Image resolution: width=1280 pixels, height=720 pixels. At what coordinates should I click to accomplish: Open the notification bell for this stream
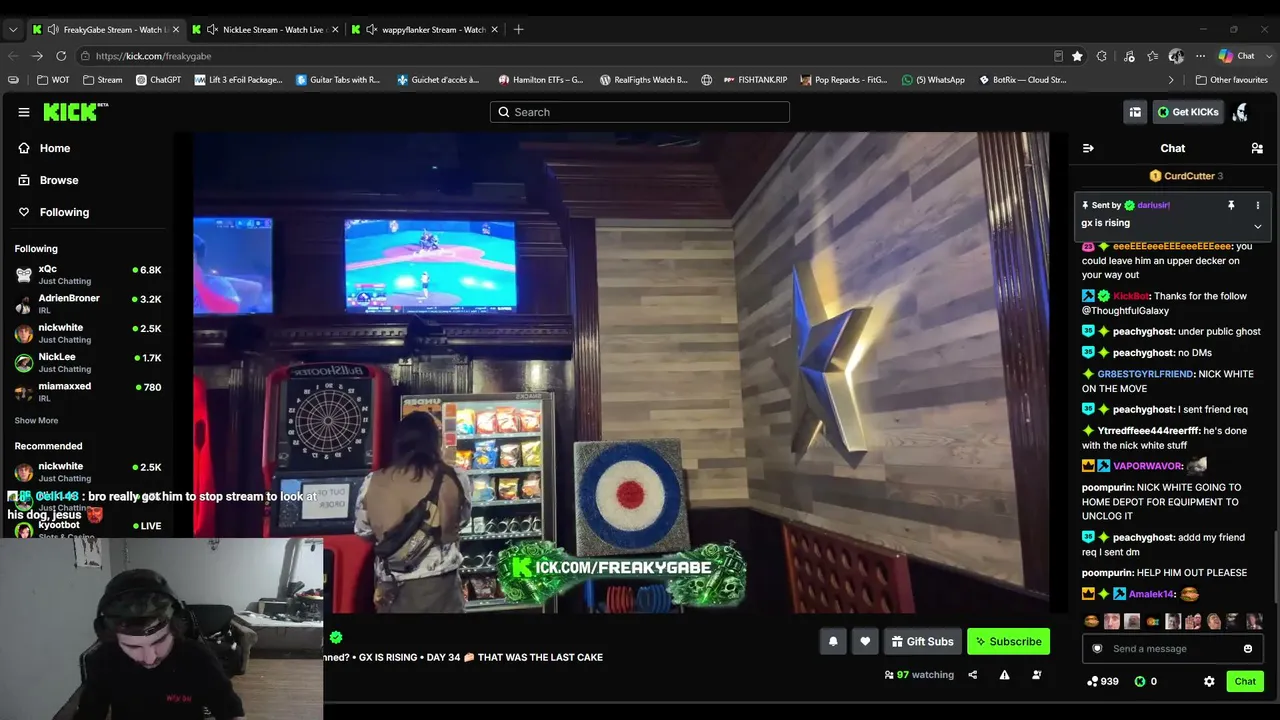pos(833,642)
